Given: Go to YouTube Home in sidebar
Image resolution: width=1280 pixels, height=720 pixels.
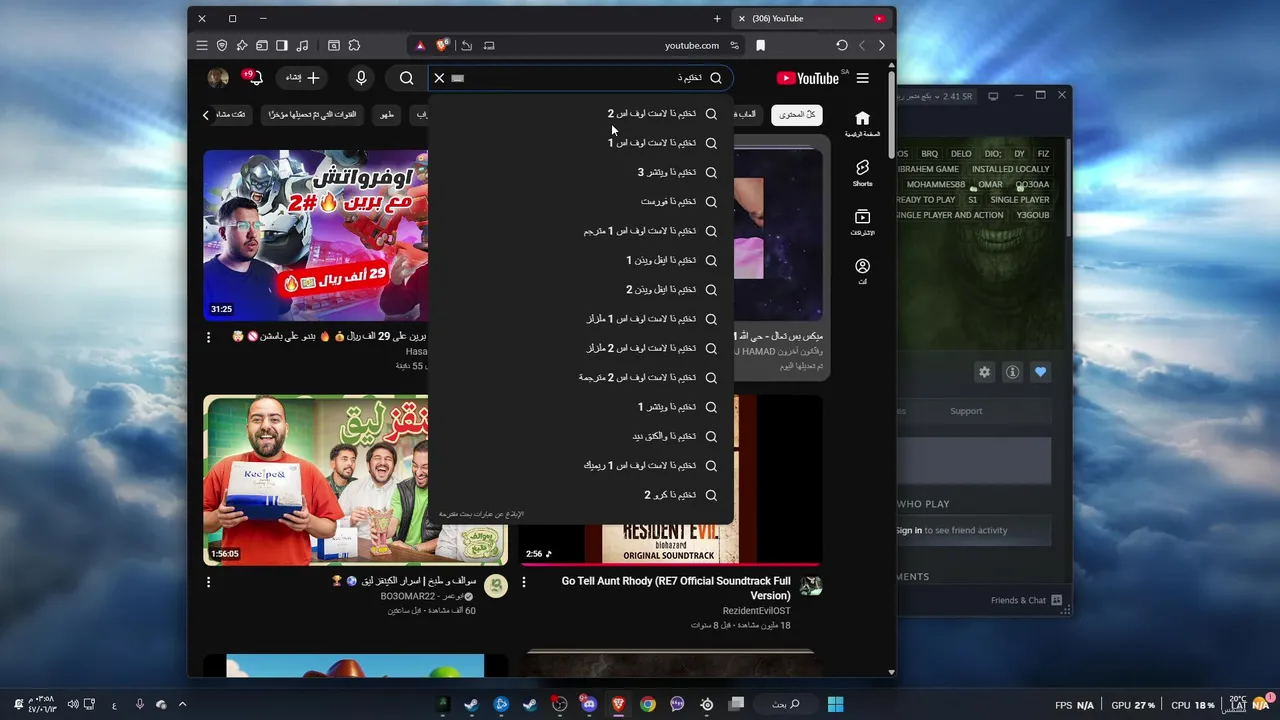Looking at the screenshot, I should point(862,124).
